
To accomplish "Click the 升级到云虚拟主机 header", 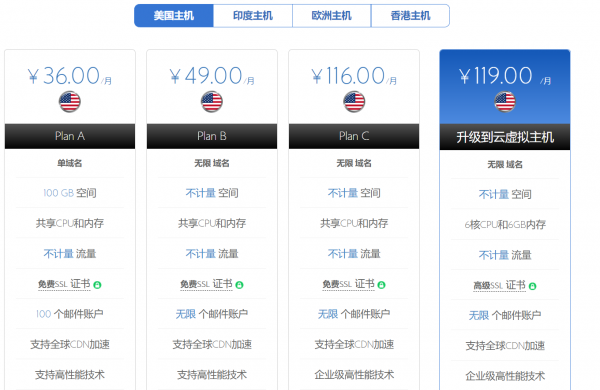I will pyautogui.click(x=505, y=137).
